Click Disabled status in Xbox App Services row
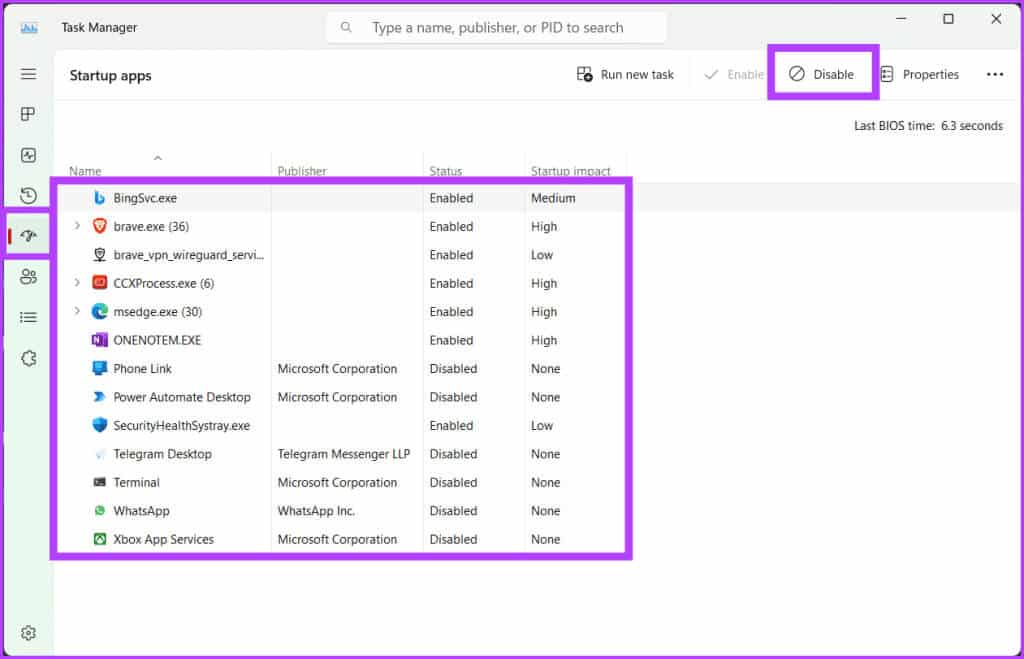 [453, 539]
